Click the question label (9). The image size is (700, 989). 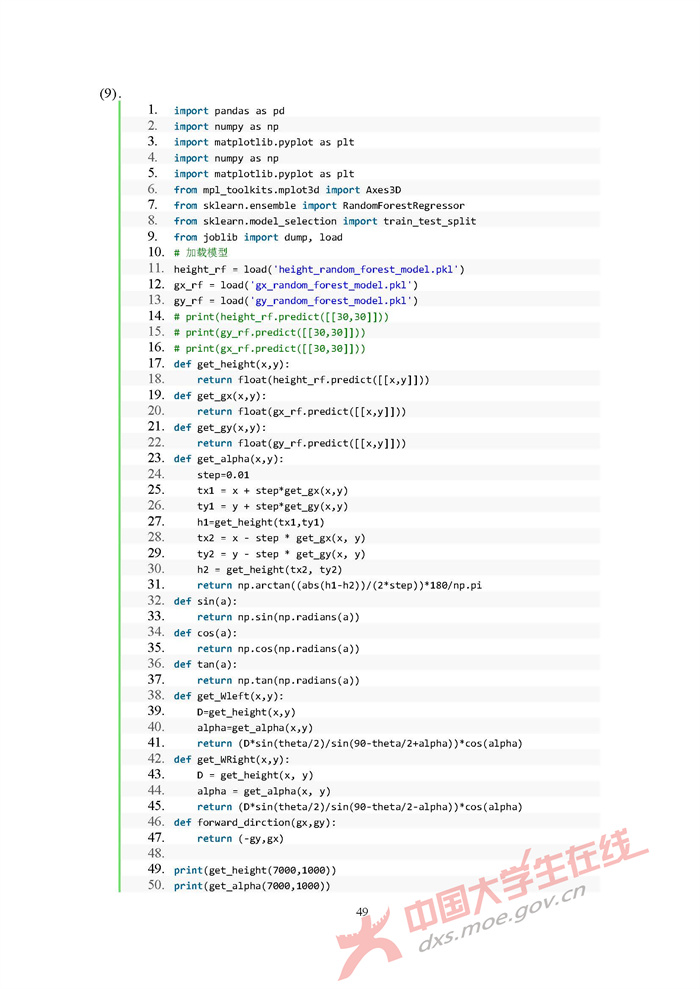click(x=109, y=94)
